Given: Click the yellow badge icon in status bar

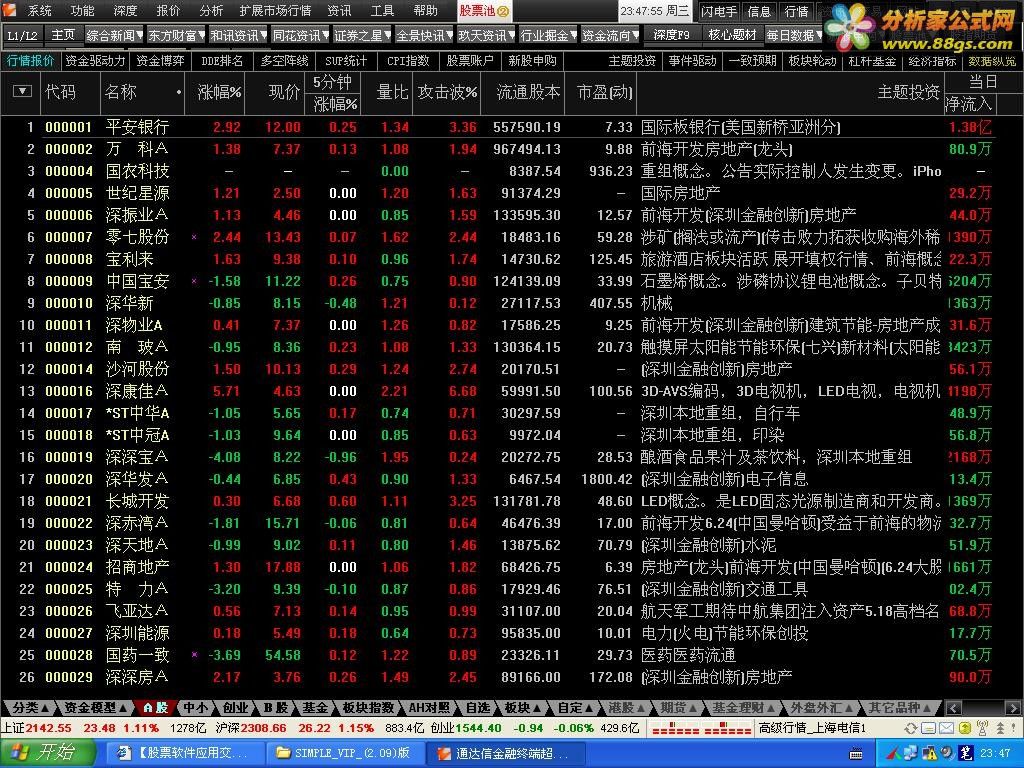Looking at the screenshot, I should (965, 728).
